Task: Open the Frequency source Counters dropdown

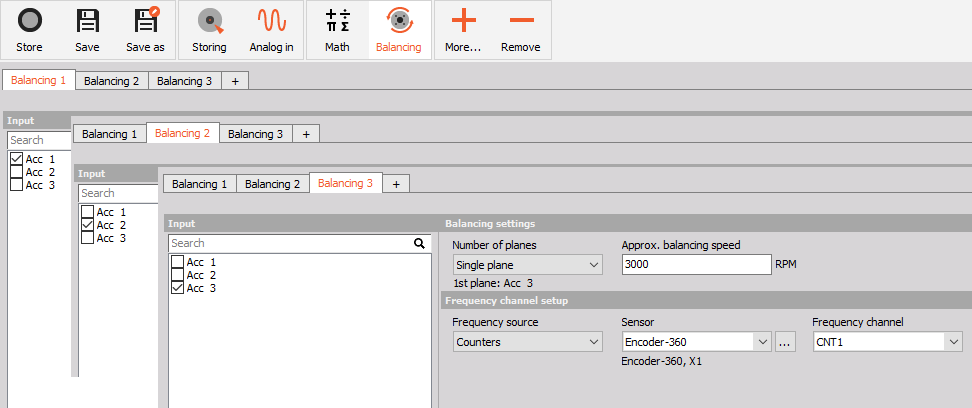Action: tap(528, 342)
